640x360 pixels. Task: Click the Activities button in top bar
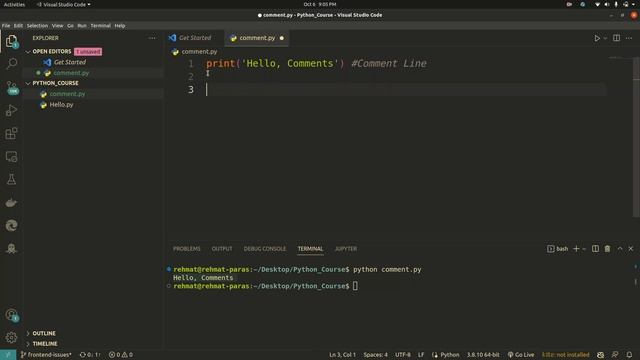(14, 4)
